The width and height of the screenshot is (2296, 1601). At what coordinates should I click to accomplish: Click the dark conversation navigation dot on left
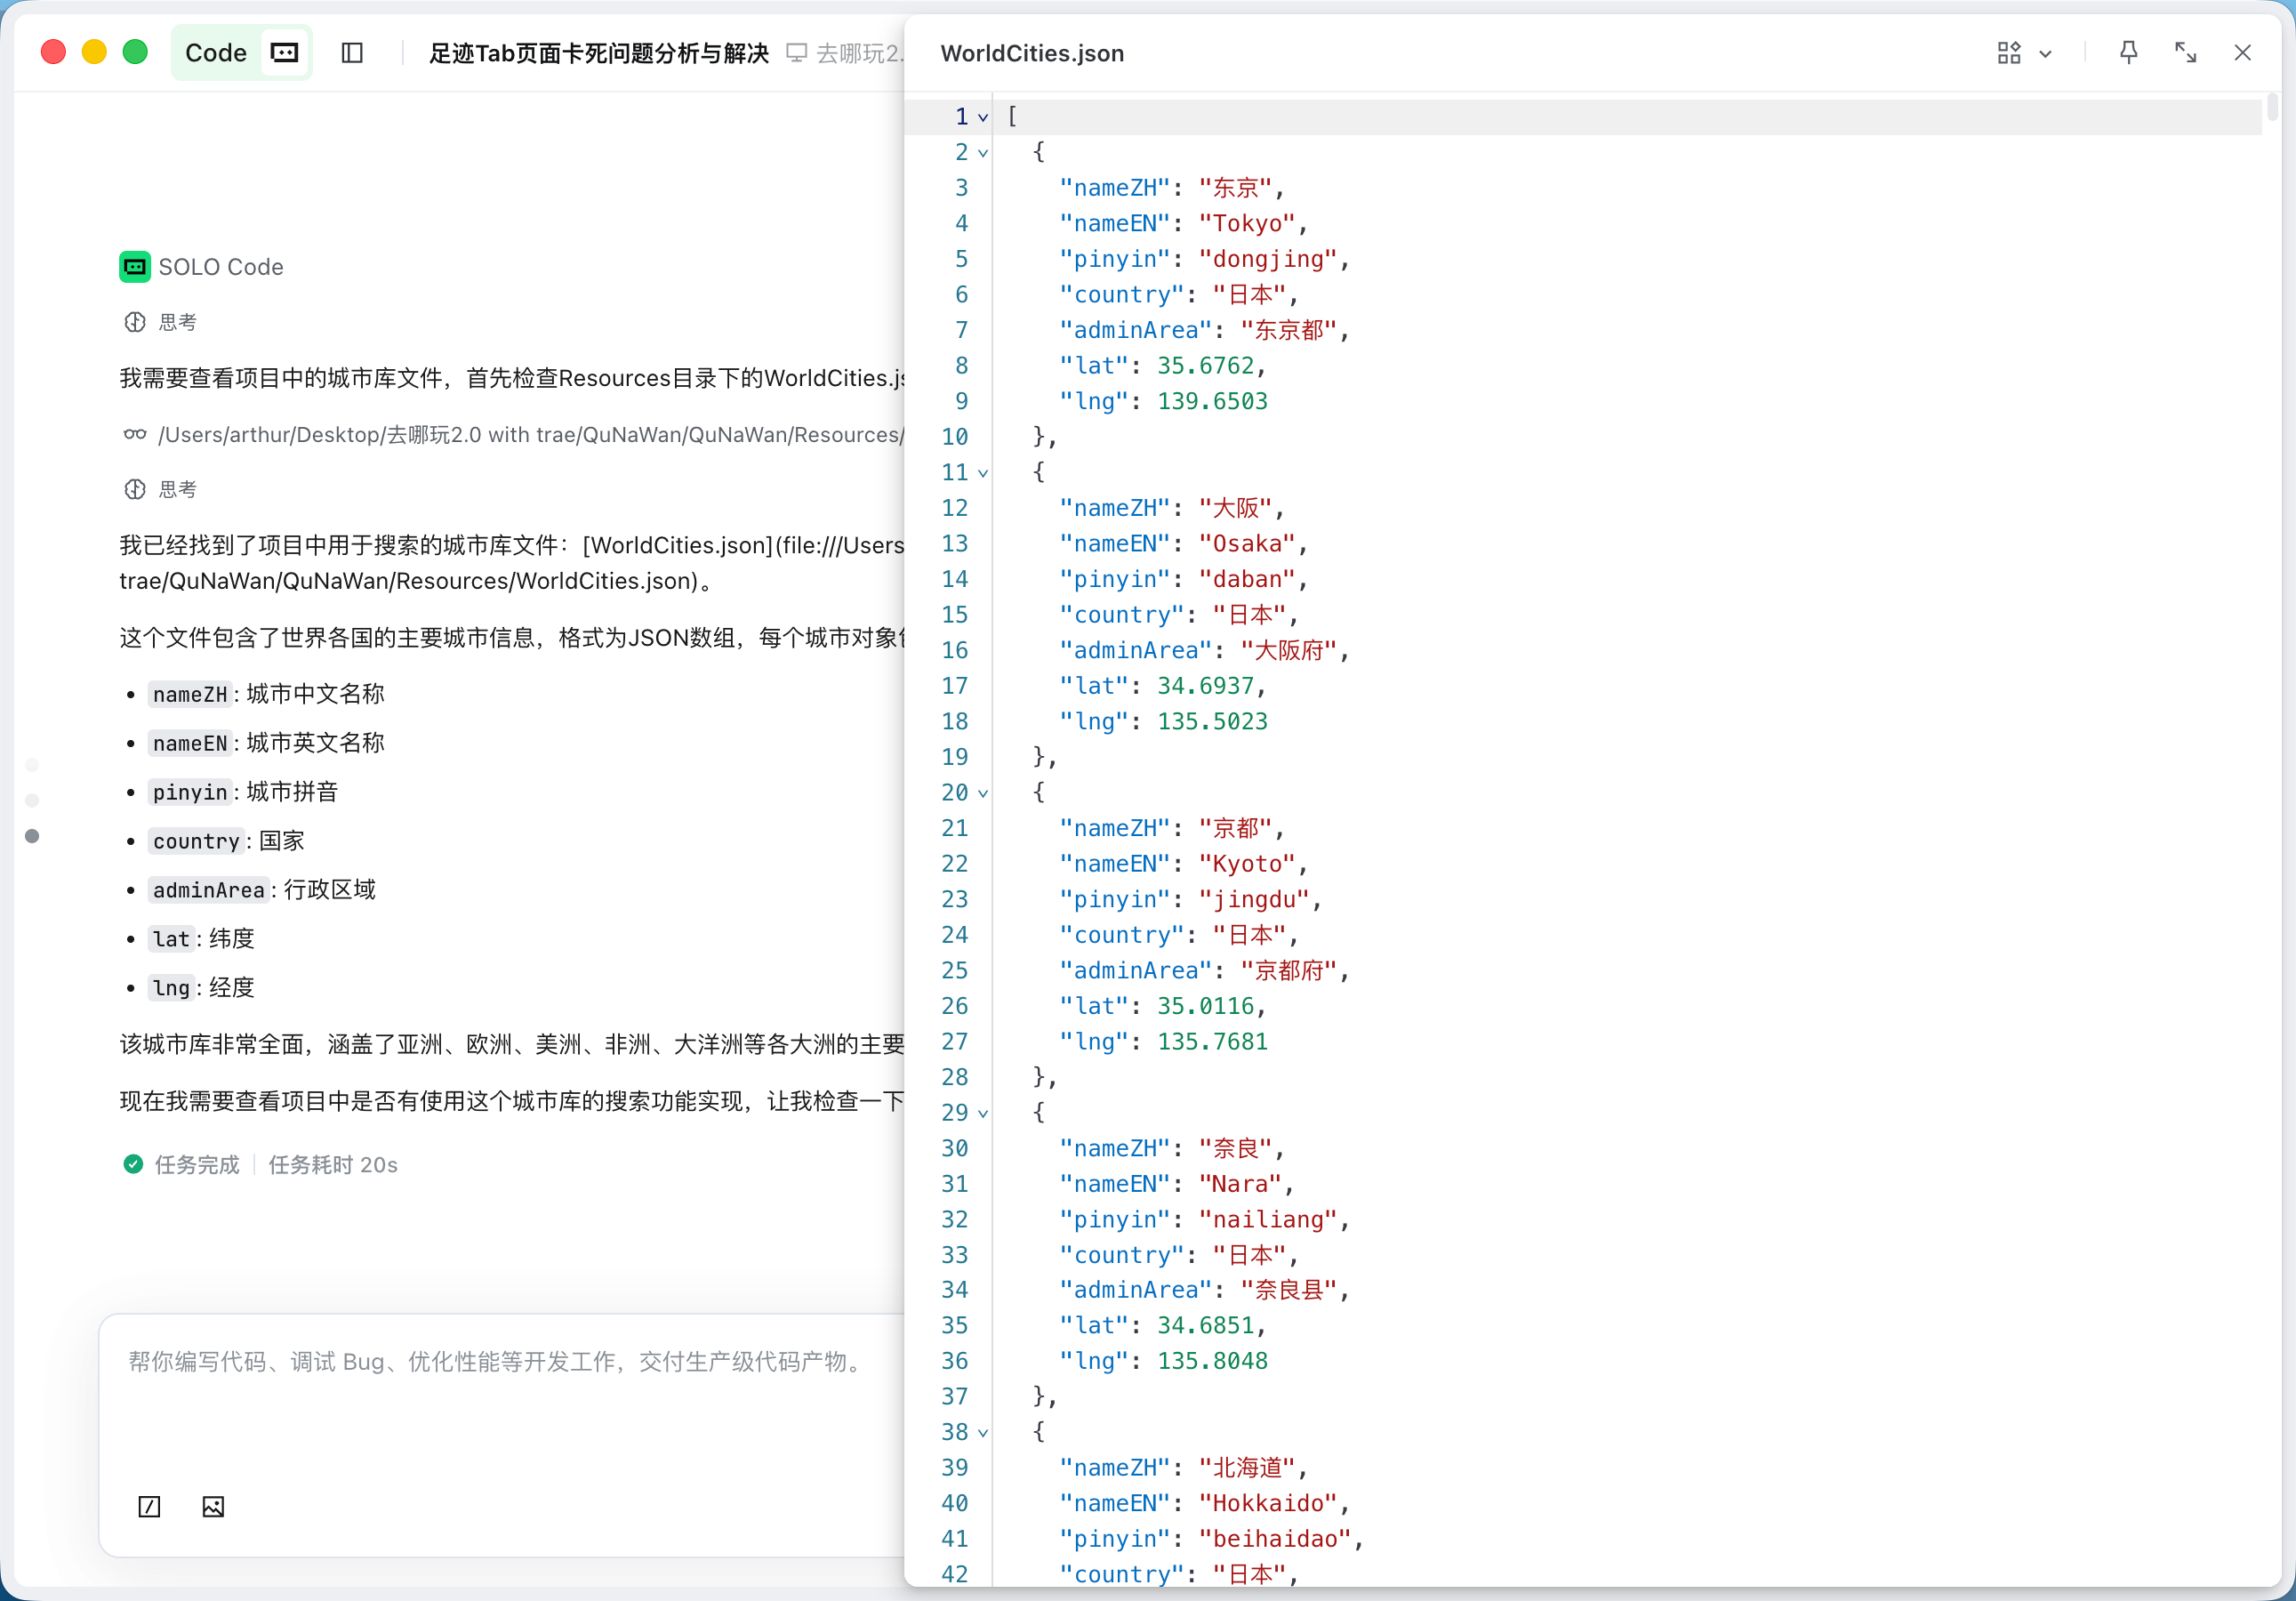tap(32, 836)
